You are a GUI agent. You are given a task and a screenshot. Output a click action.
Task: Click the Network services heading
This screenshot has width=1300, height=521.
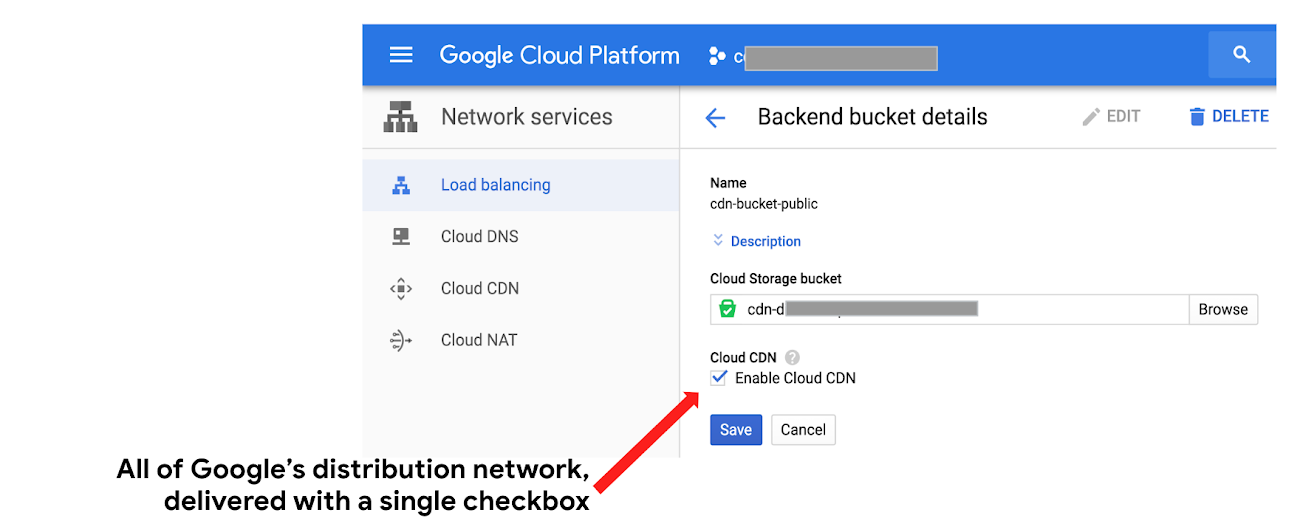coord(527,117)
